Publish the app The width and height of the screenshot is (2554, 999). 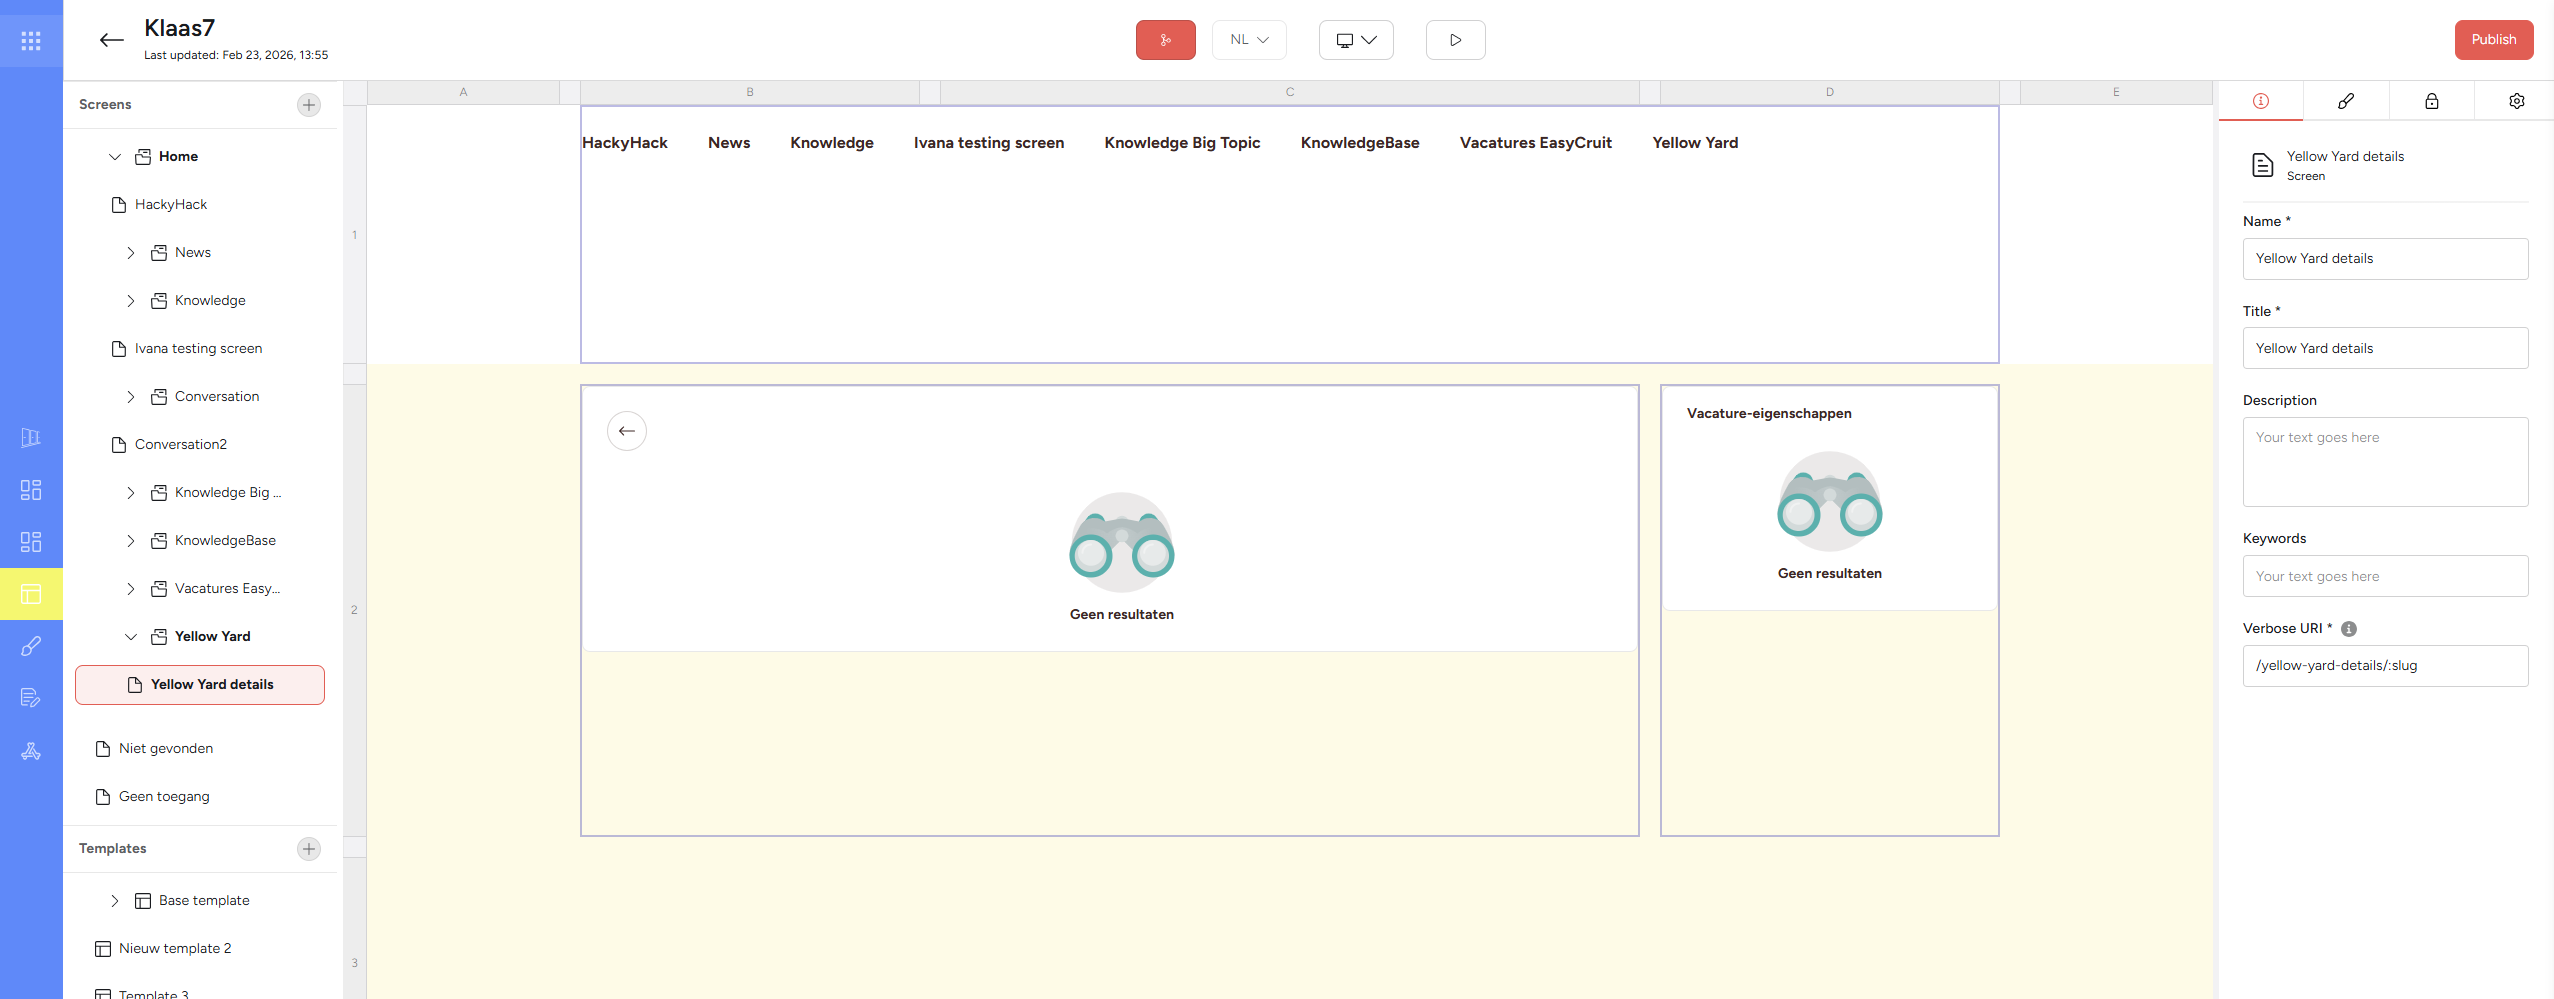[2493, 40]
